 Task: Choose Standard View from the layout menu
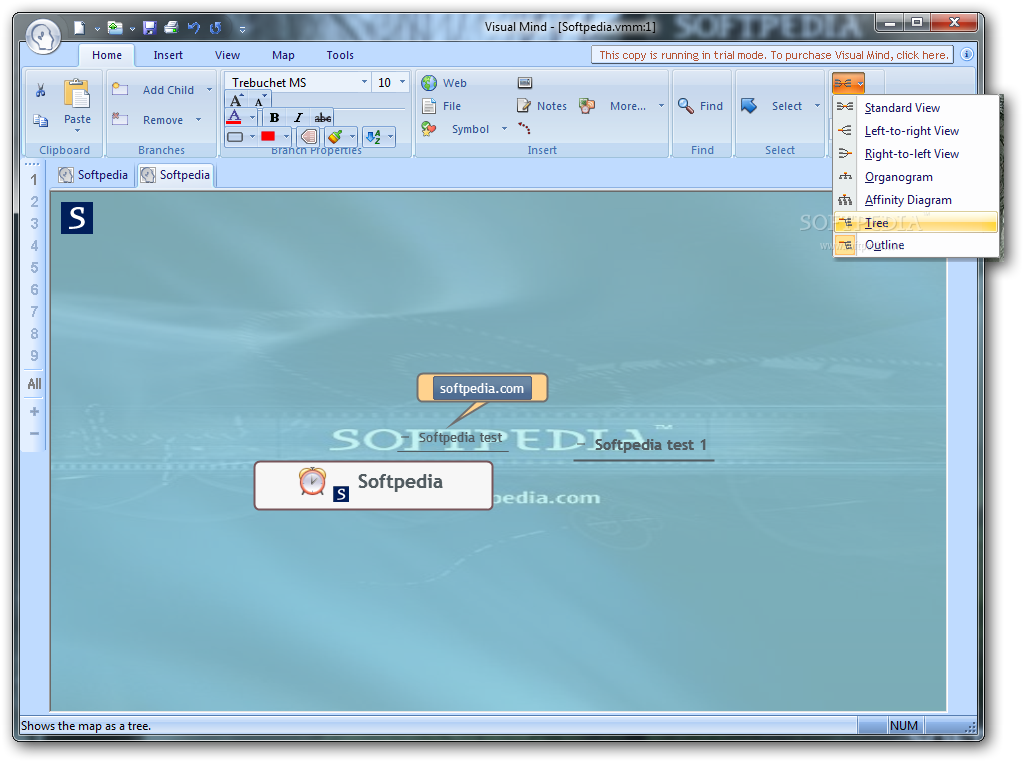[916, 108]
